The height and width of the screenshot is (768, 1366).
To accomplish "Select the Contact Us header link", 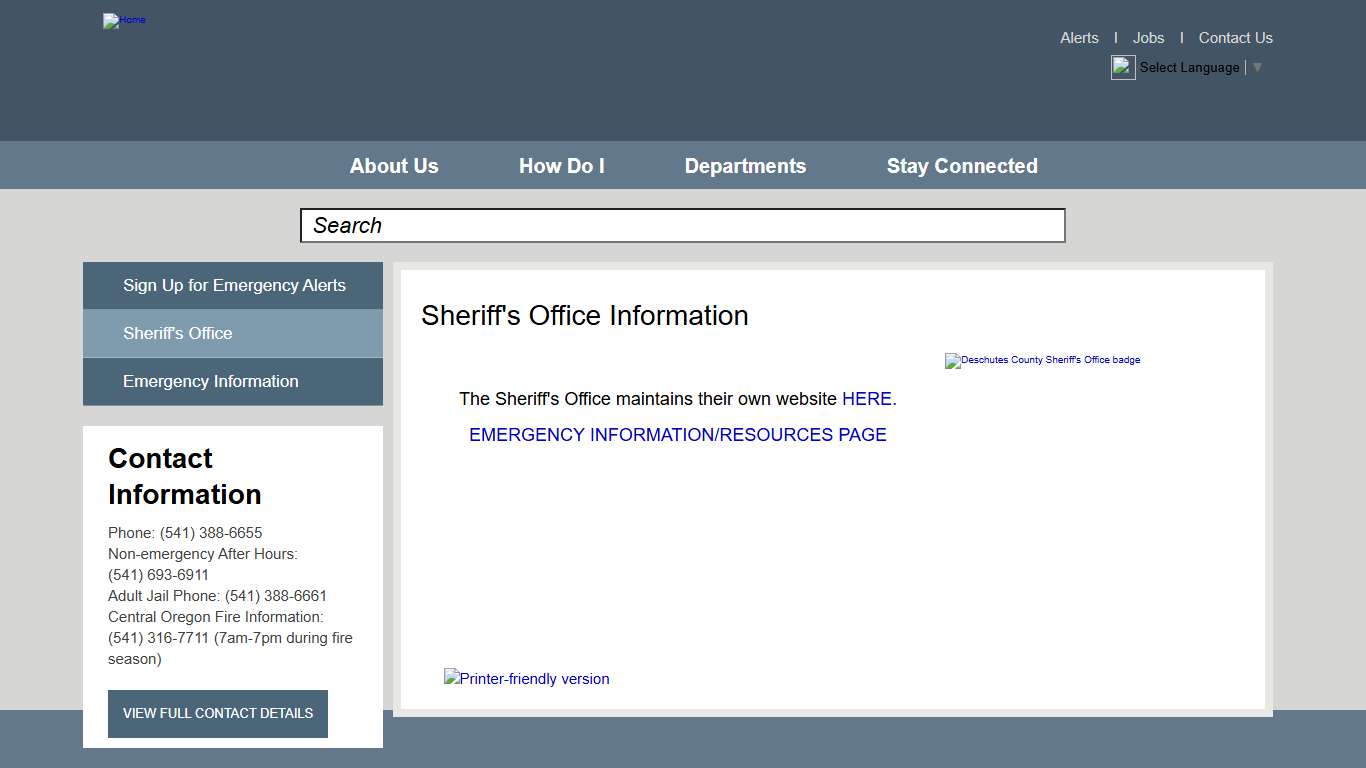I will click(1235, 37).
